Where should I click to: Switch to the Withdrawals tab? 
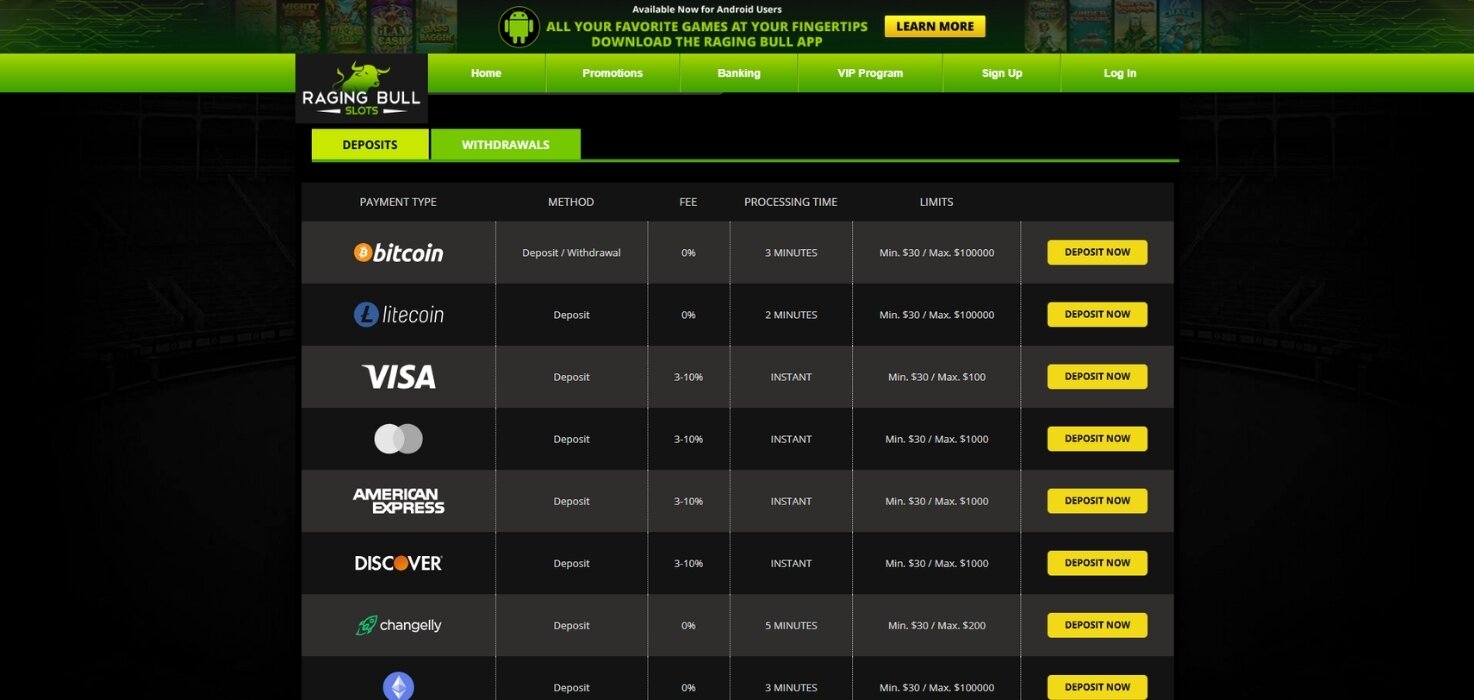coord(505,145)
